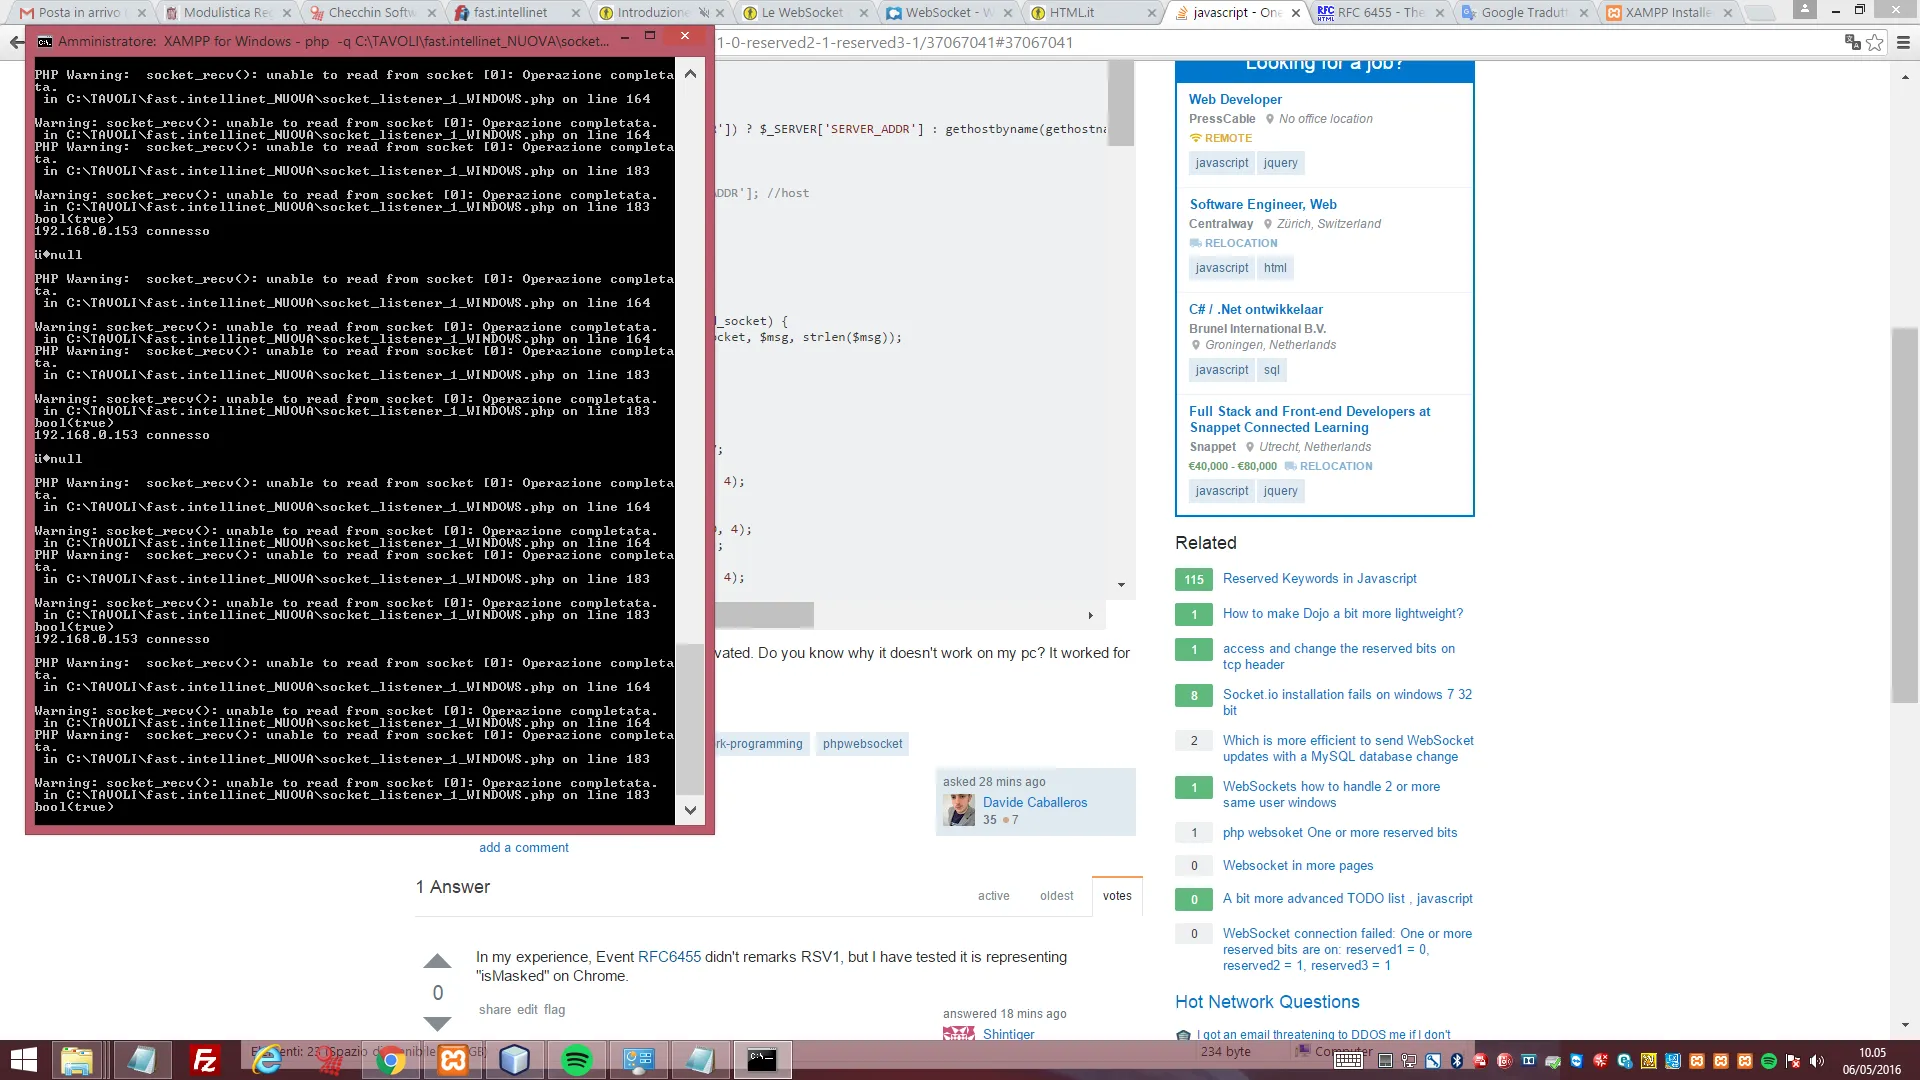This screenshot has width=1920, height=1080.
Task: Open Spotify from the taskbar
Action: pos(577,1060)
